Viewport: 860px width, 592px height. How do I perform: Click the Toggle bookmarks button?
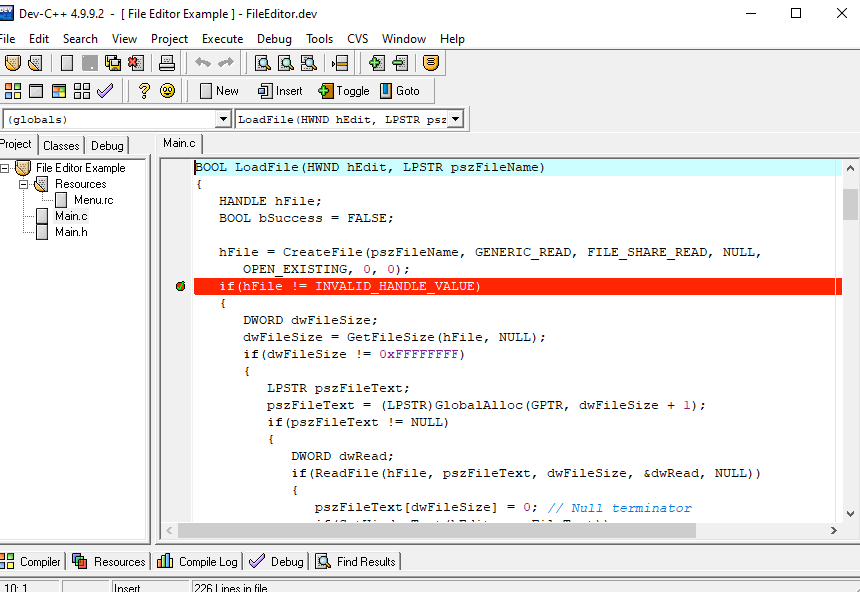(343, 91)
